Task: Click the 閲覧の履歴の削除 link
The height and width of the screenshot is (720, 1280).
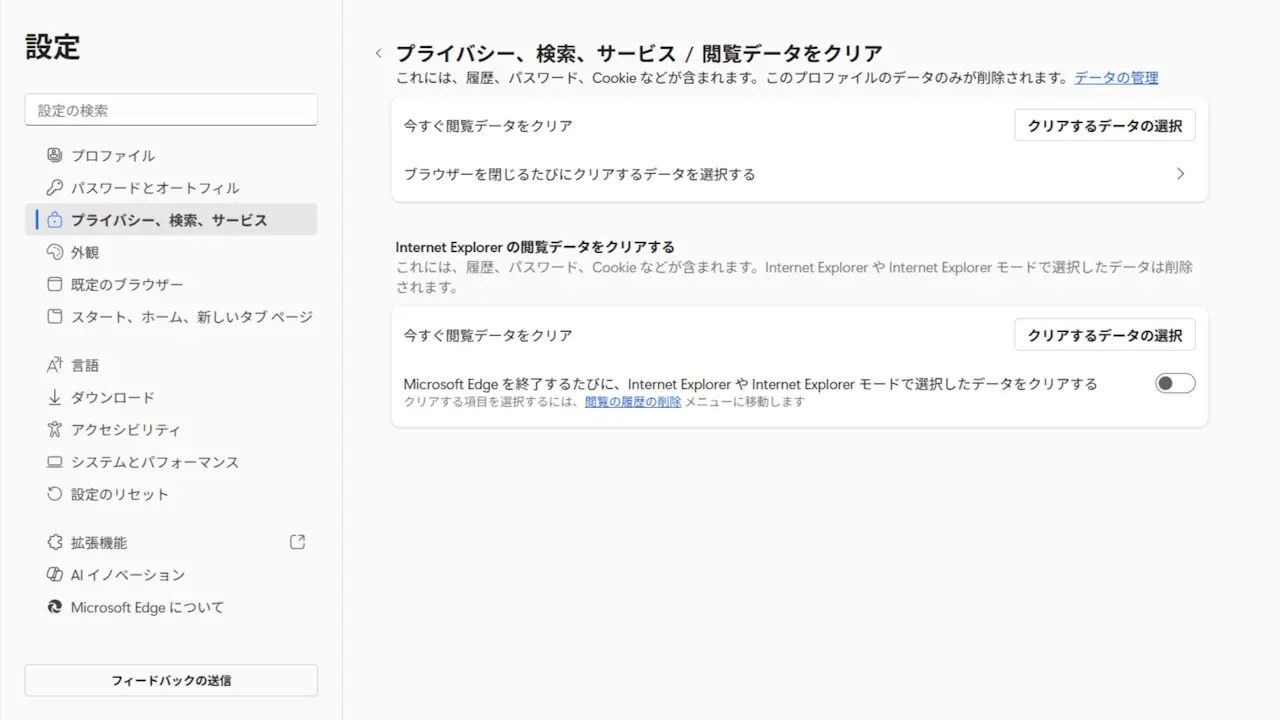Action: [x=633, y=402]
